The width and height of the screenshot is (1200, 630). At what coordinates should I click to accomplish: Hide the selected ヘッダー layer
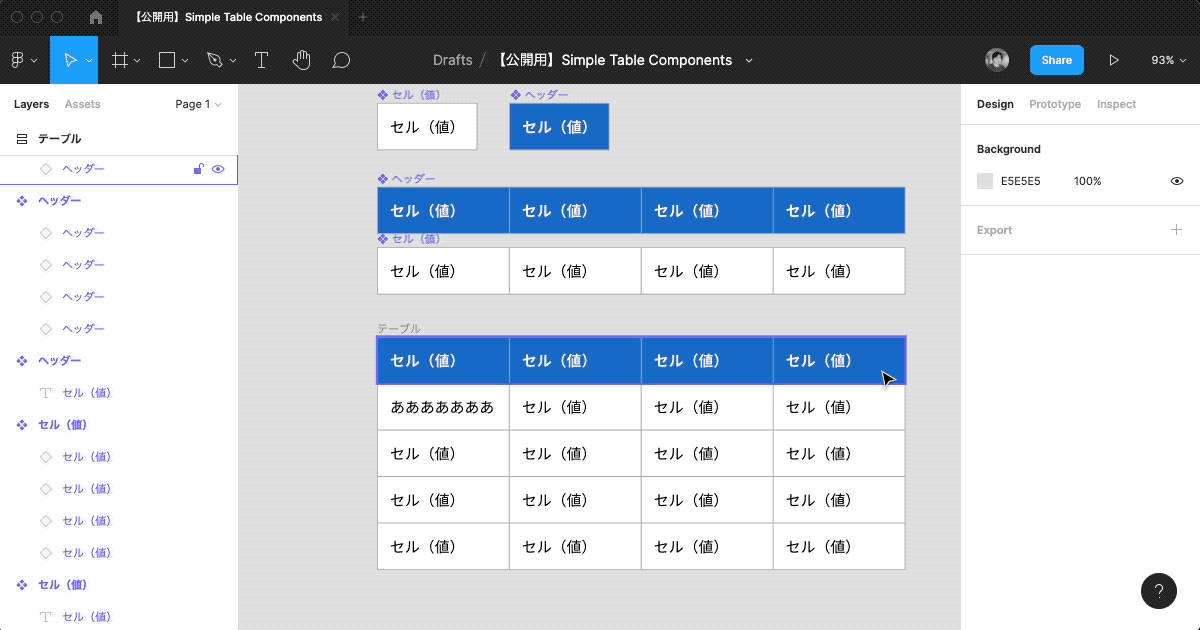point(218,169)
